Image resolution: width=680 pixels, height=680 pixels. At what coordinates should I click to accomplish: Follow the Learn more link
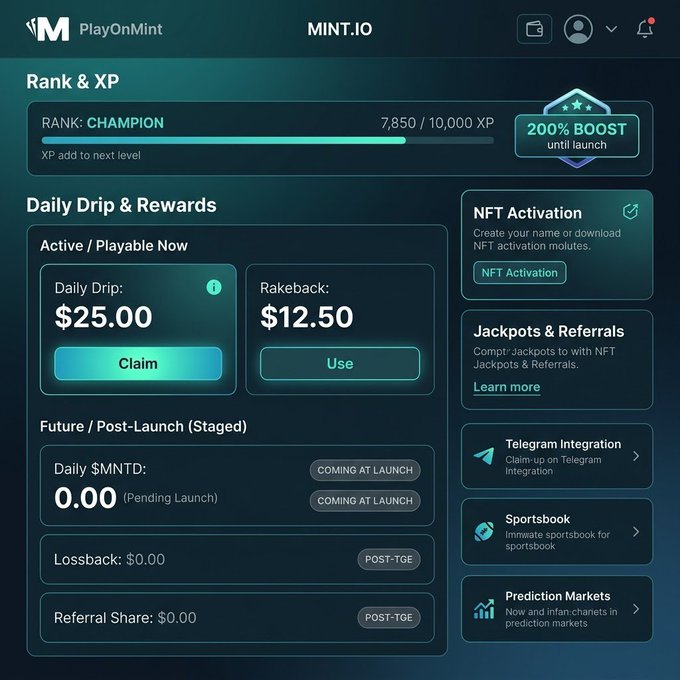pyautogui.click(x=507, y=387)
